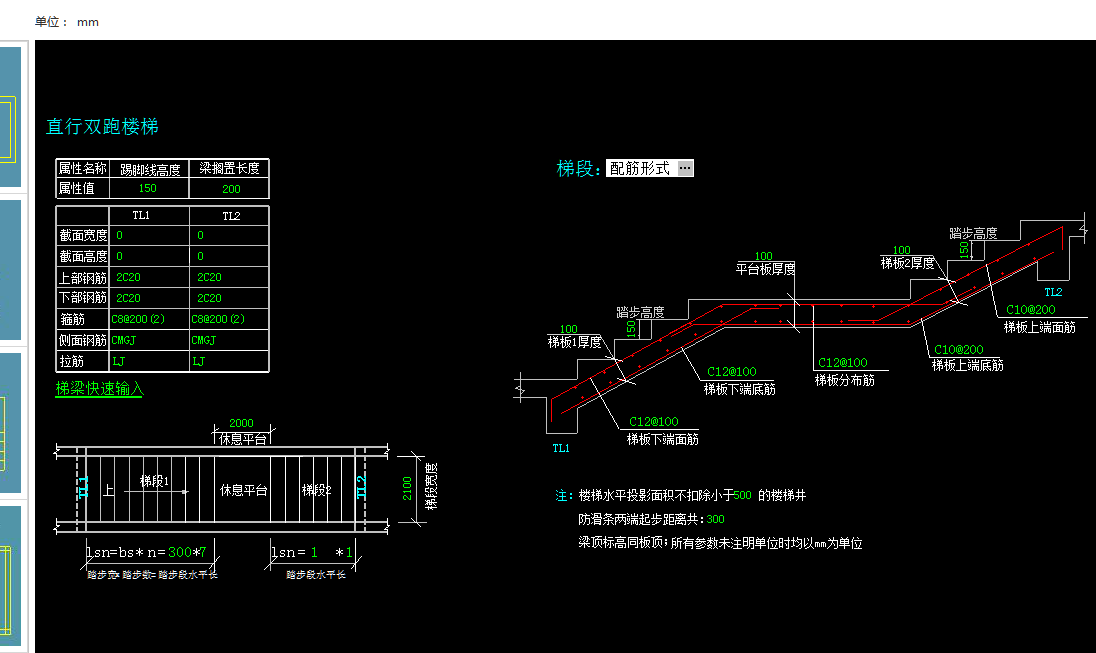Edit the 踏步数 value 7
This screenshot has height=653, width=1096.
(203, 552)
